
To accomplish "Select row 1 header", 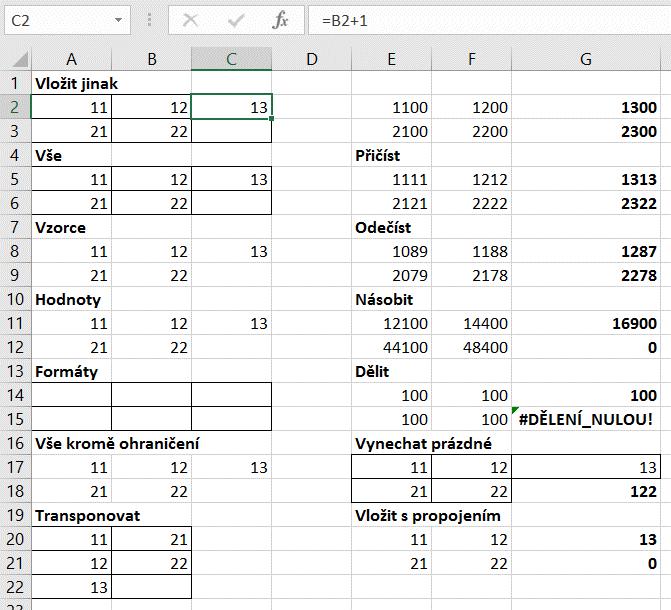I will click(x=15, y=83).
